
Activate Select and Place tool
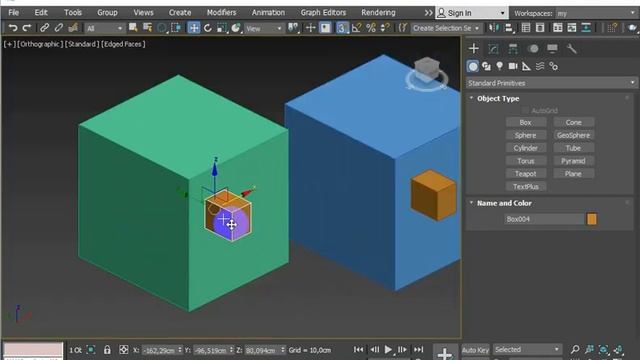[236, 28]
